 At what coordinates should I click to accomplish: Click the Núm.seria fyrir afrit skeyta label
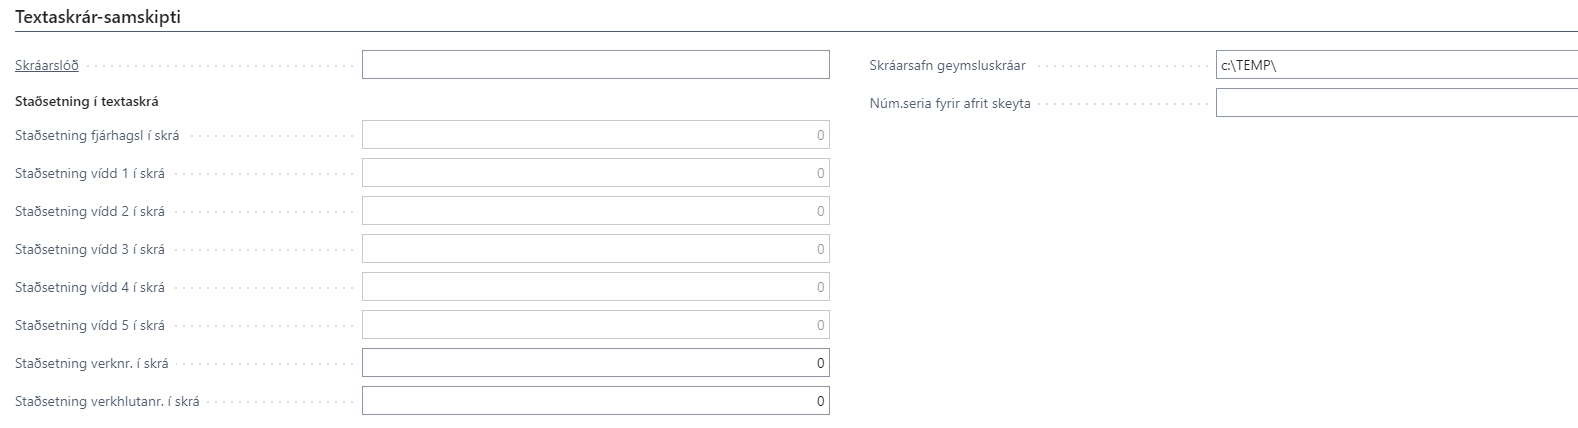click(x=950, y=104)
